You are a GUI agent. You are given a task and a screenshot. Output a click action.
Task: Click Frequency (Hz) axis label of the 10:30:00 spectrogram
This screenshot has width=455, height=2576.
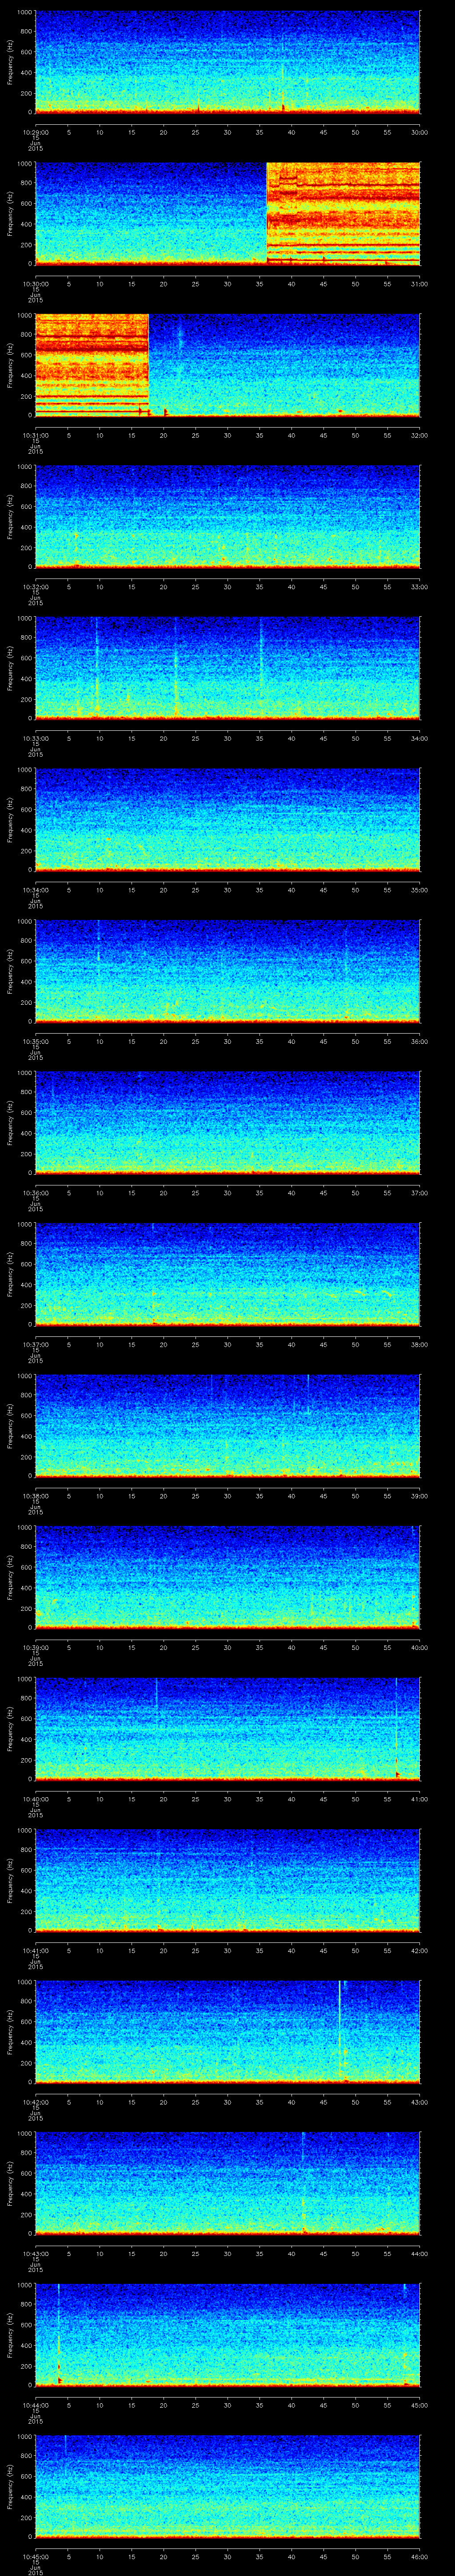[10, 213]
